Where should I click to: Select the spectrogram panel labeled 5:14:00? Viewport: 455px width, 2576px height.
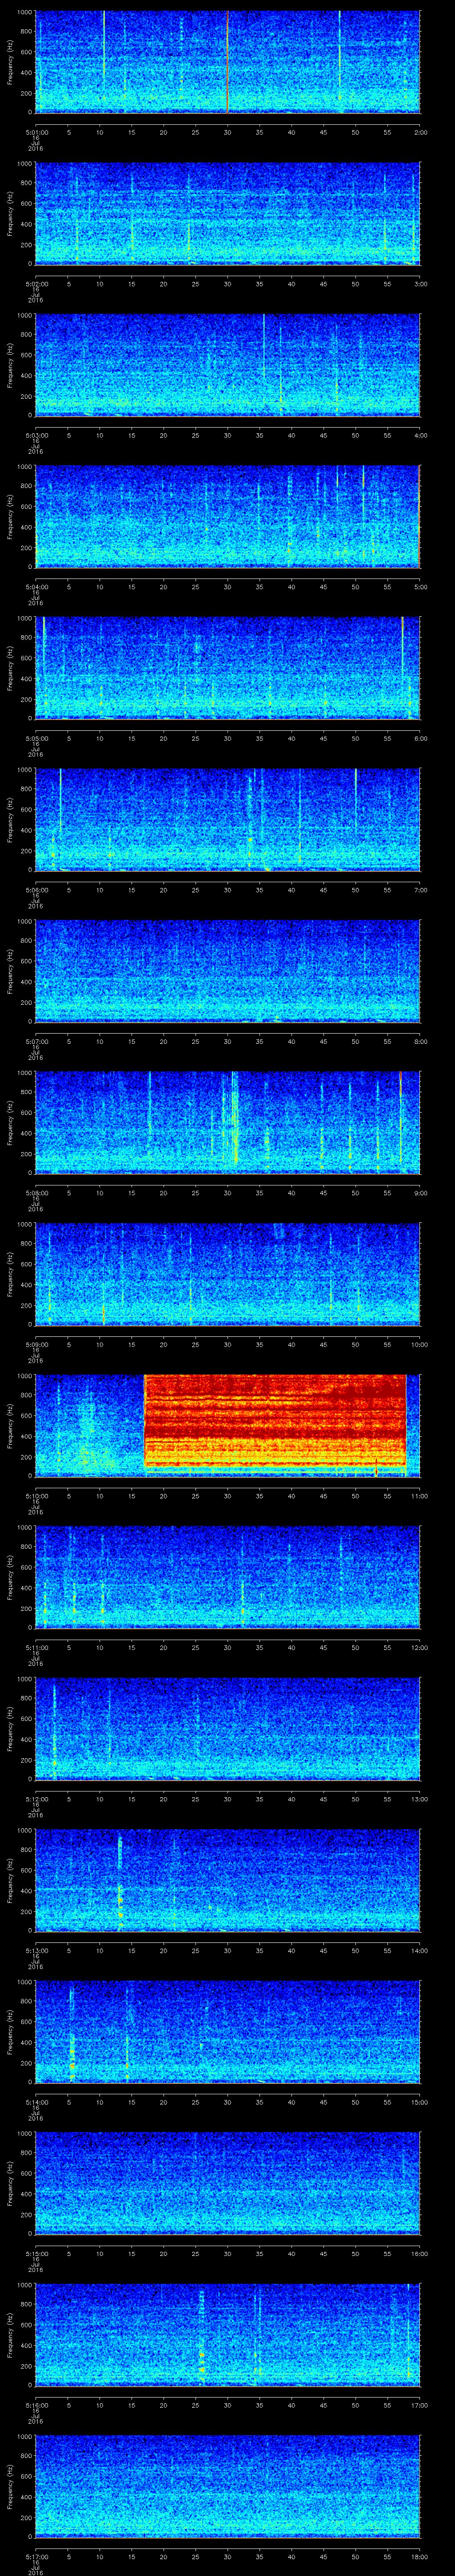point(227,2032)
